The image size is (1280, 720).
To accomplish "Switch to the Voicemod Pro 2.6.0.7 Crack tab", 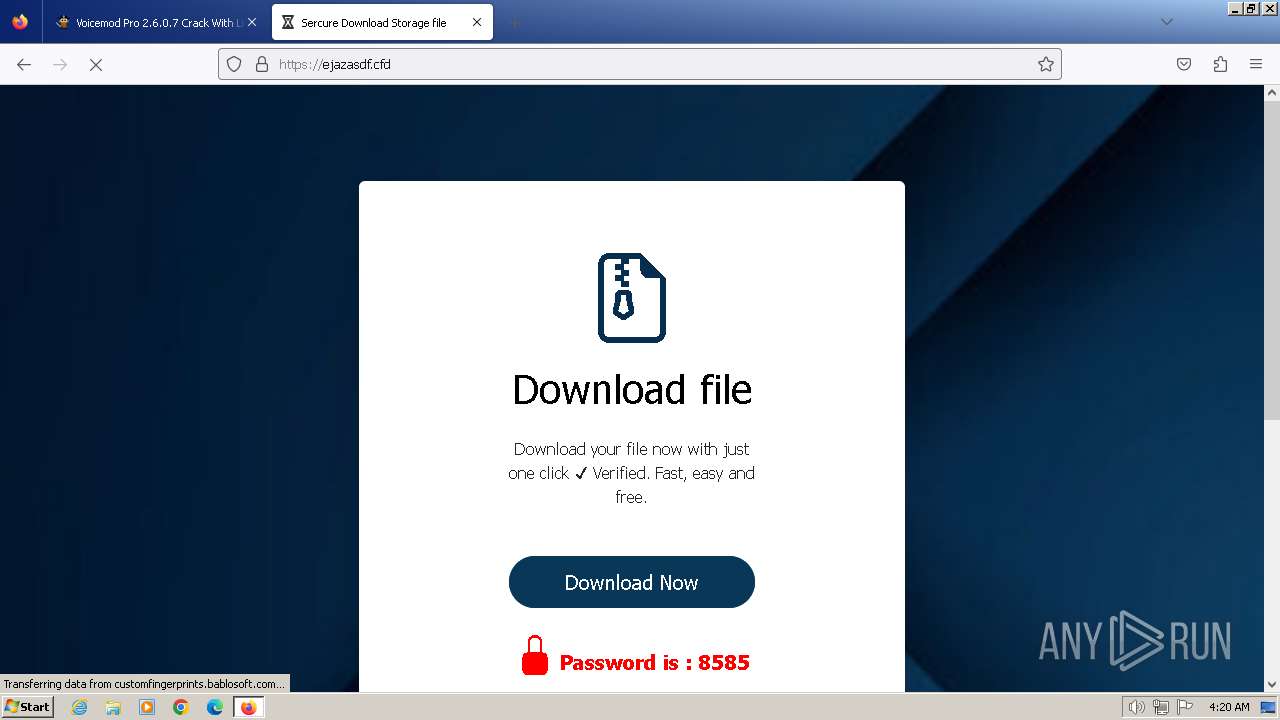I will click(156, 22).
